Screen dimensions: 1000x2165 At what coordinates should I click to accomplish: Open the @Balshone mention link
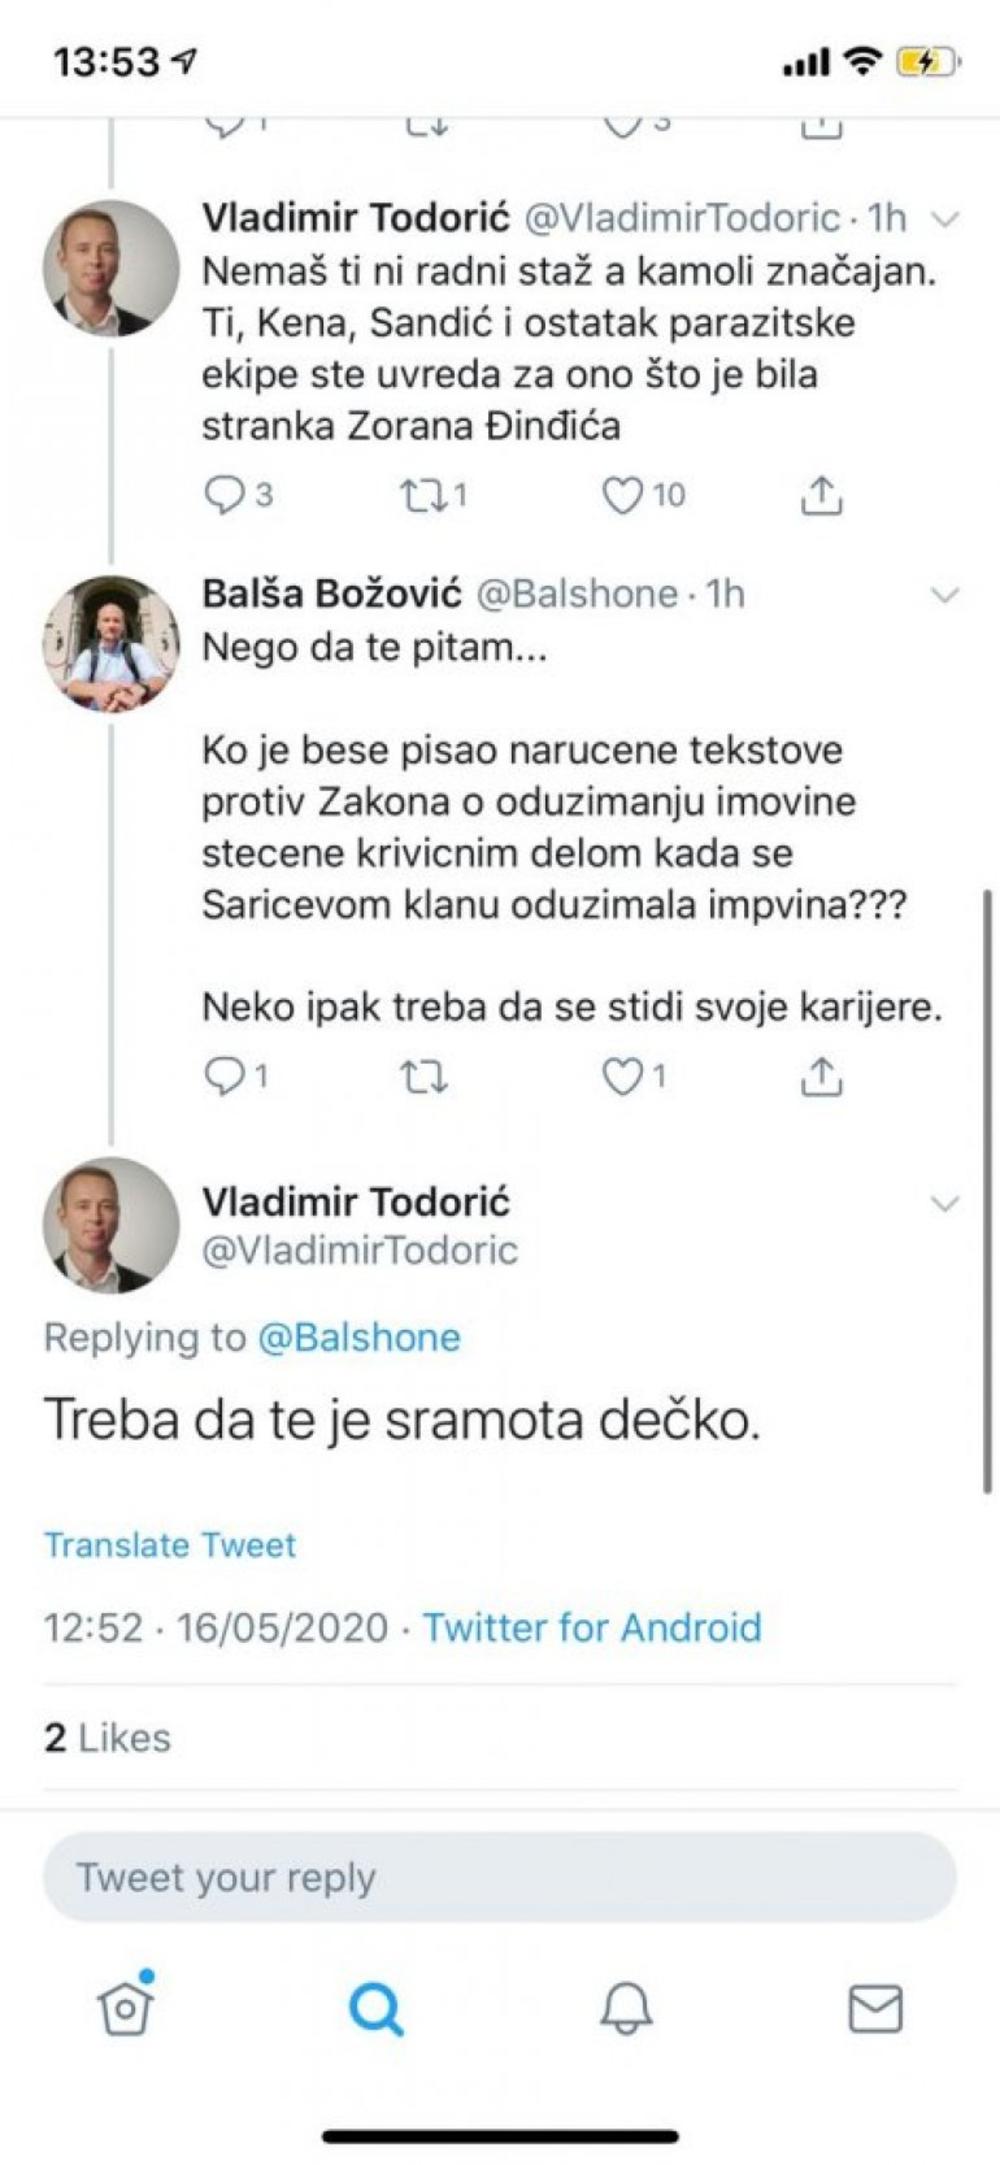[x=359, y=1338]
